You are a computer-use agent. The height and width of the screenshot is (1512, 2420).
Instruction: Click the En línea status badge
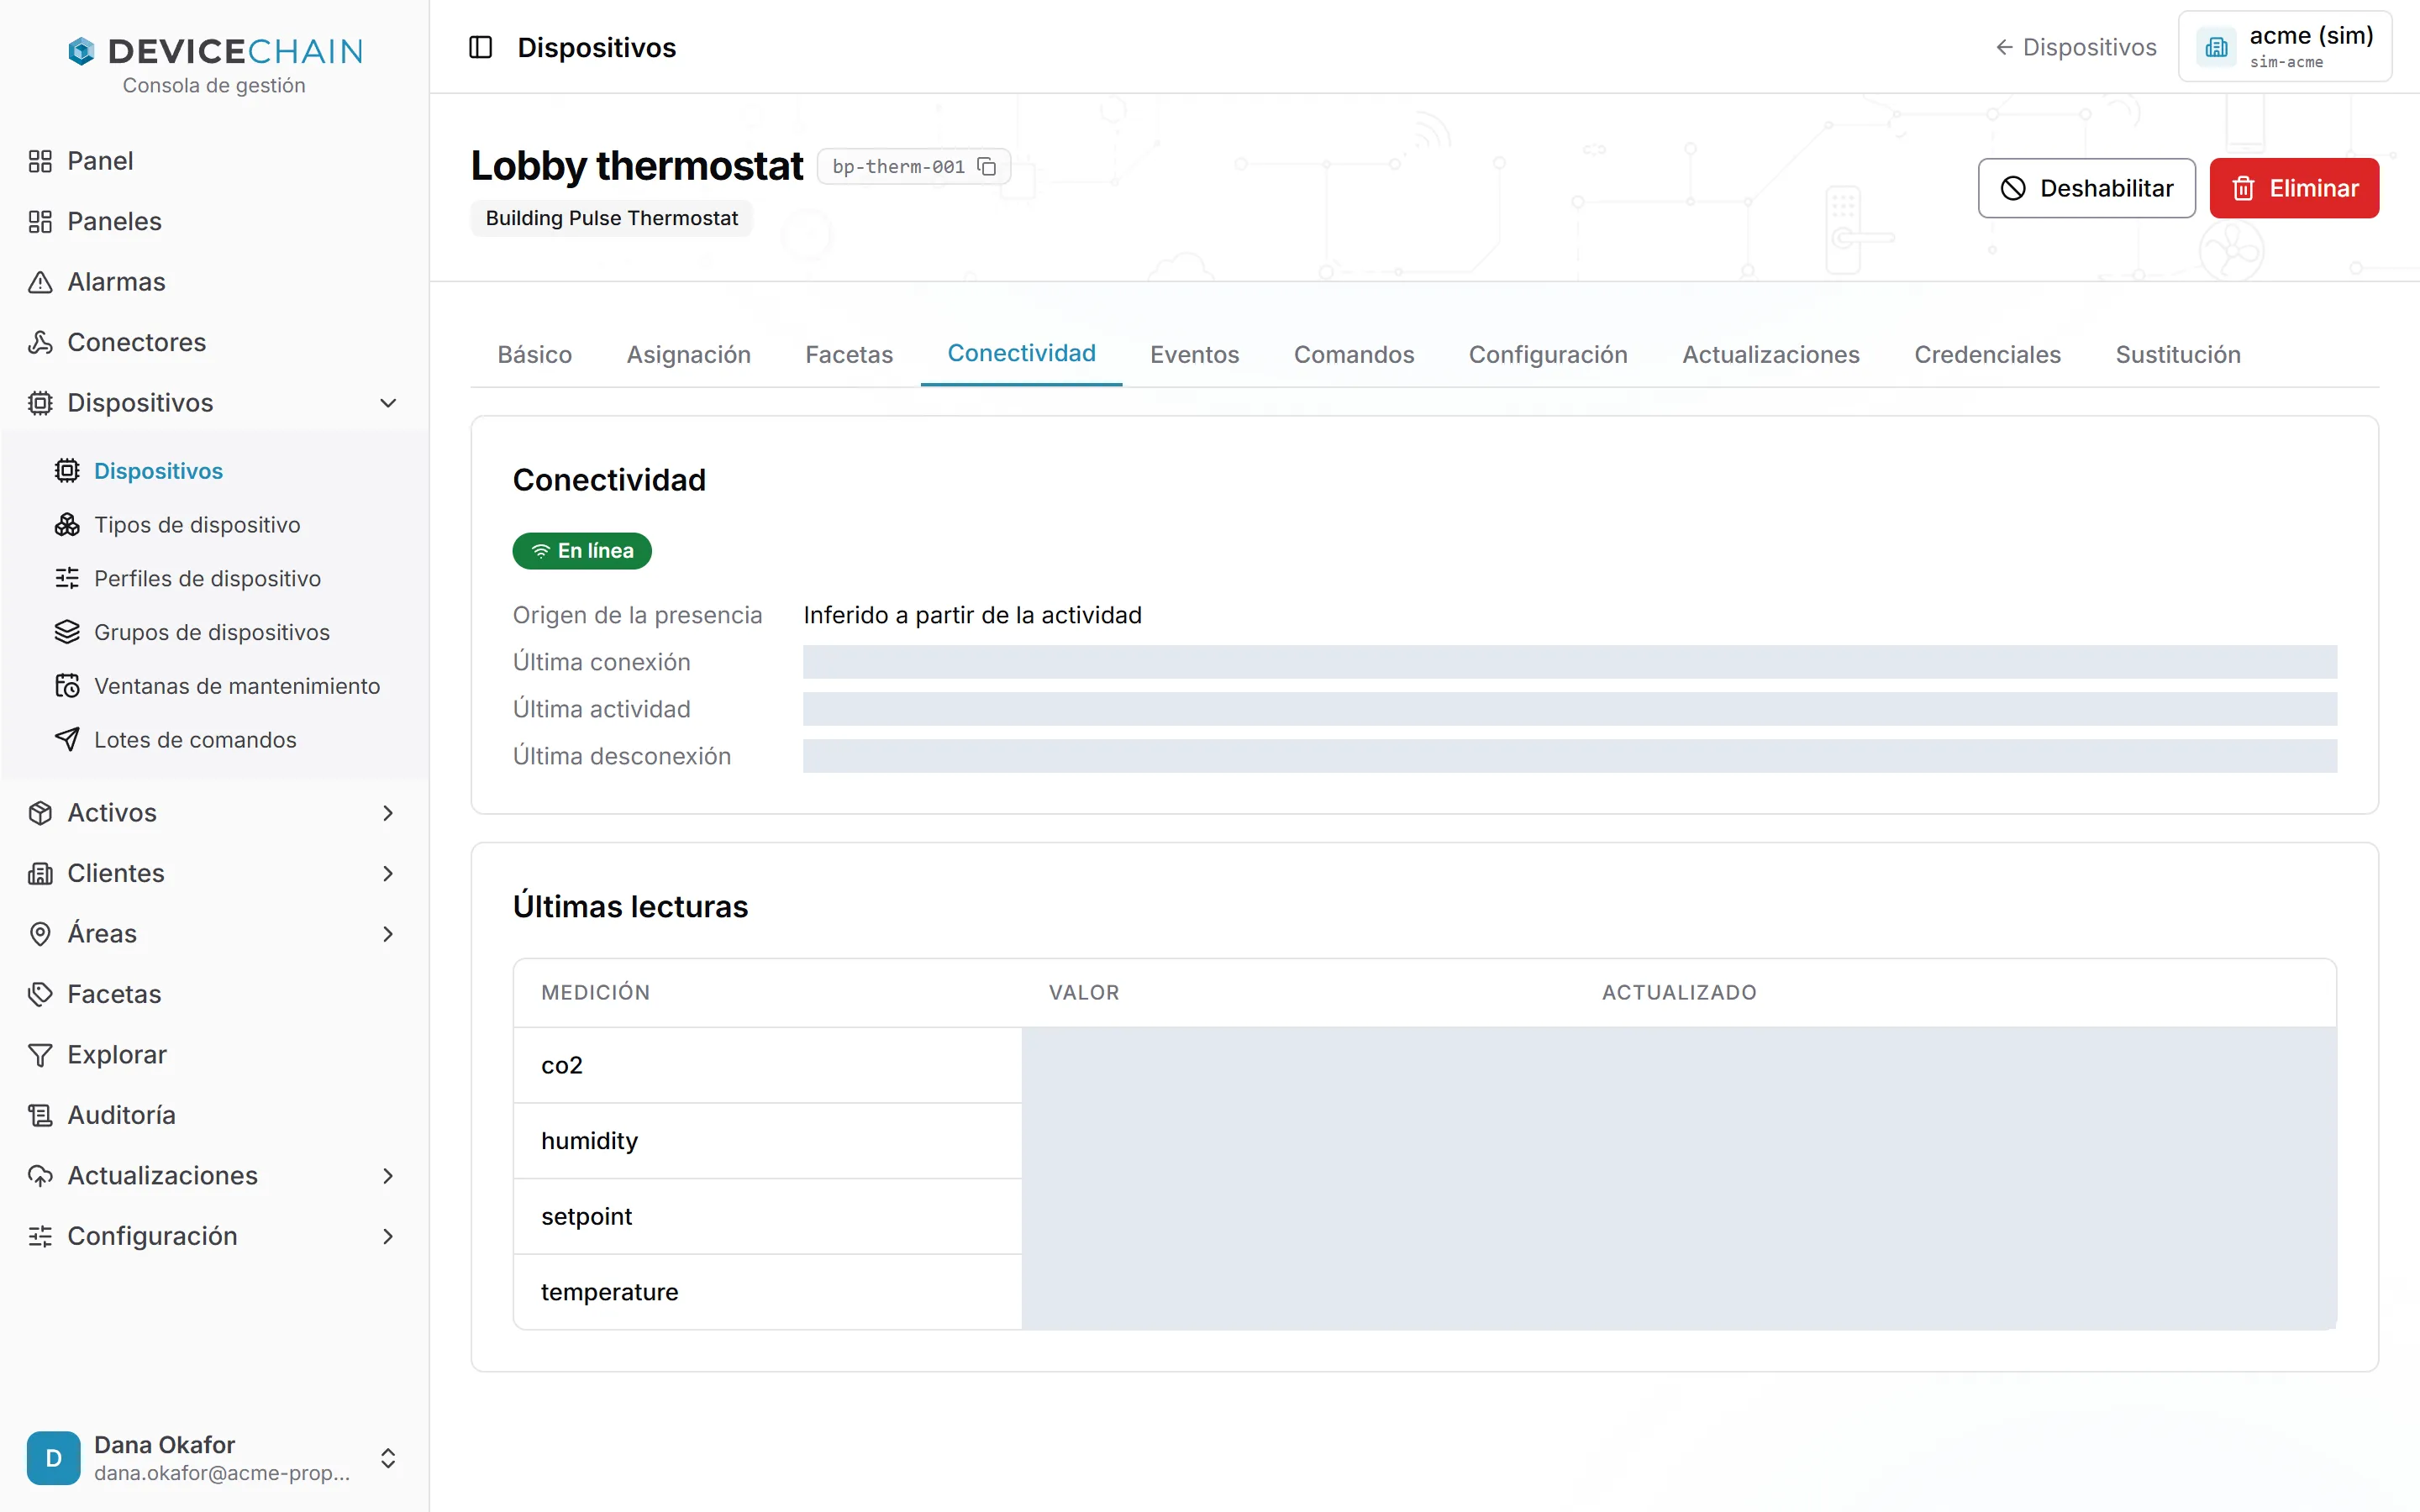[582, 551]
